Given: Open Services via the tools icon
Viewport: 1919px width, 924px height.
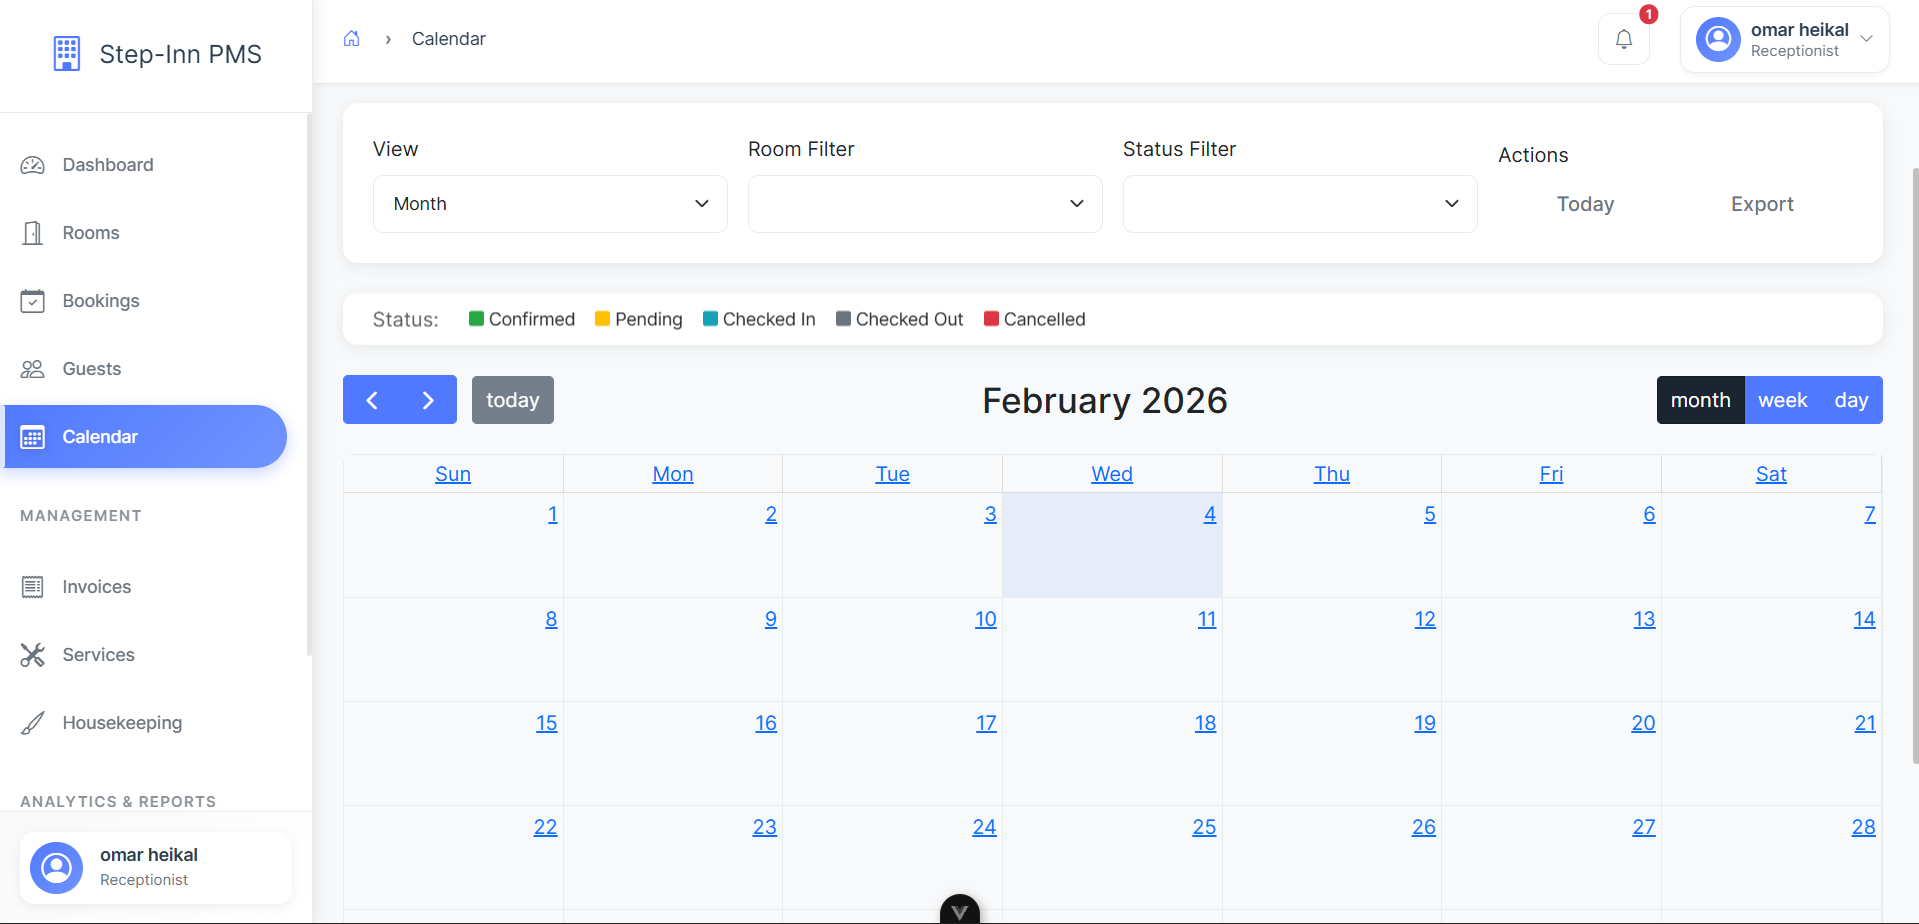Looking at the screenshot, I should tap(33, 655).
